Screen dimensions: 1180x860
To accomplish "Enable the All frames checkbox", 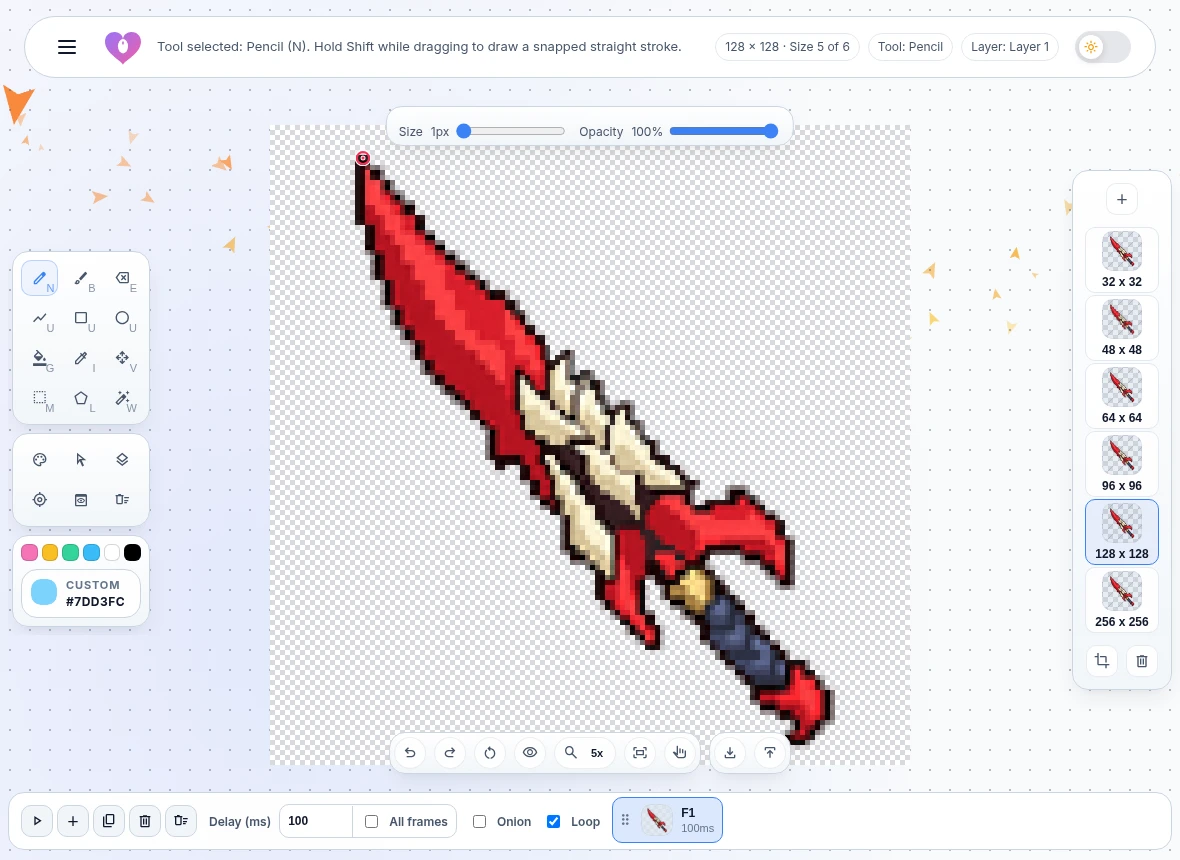I will point(372,822).
